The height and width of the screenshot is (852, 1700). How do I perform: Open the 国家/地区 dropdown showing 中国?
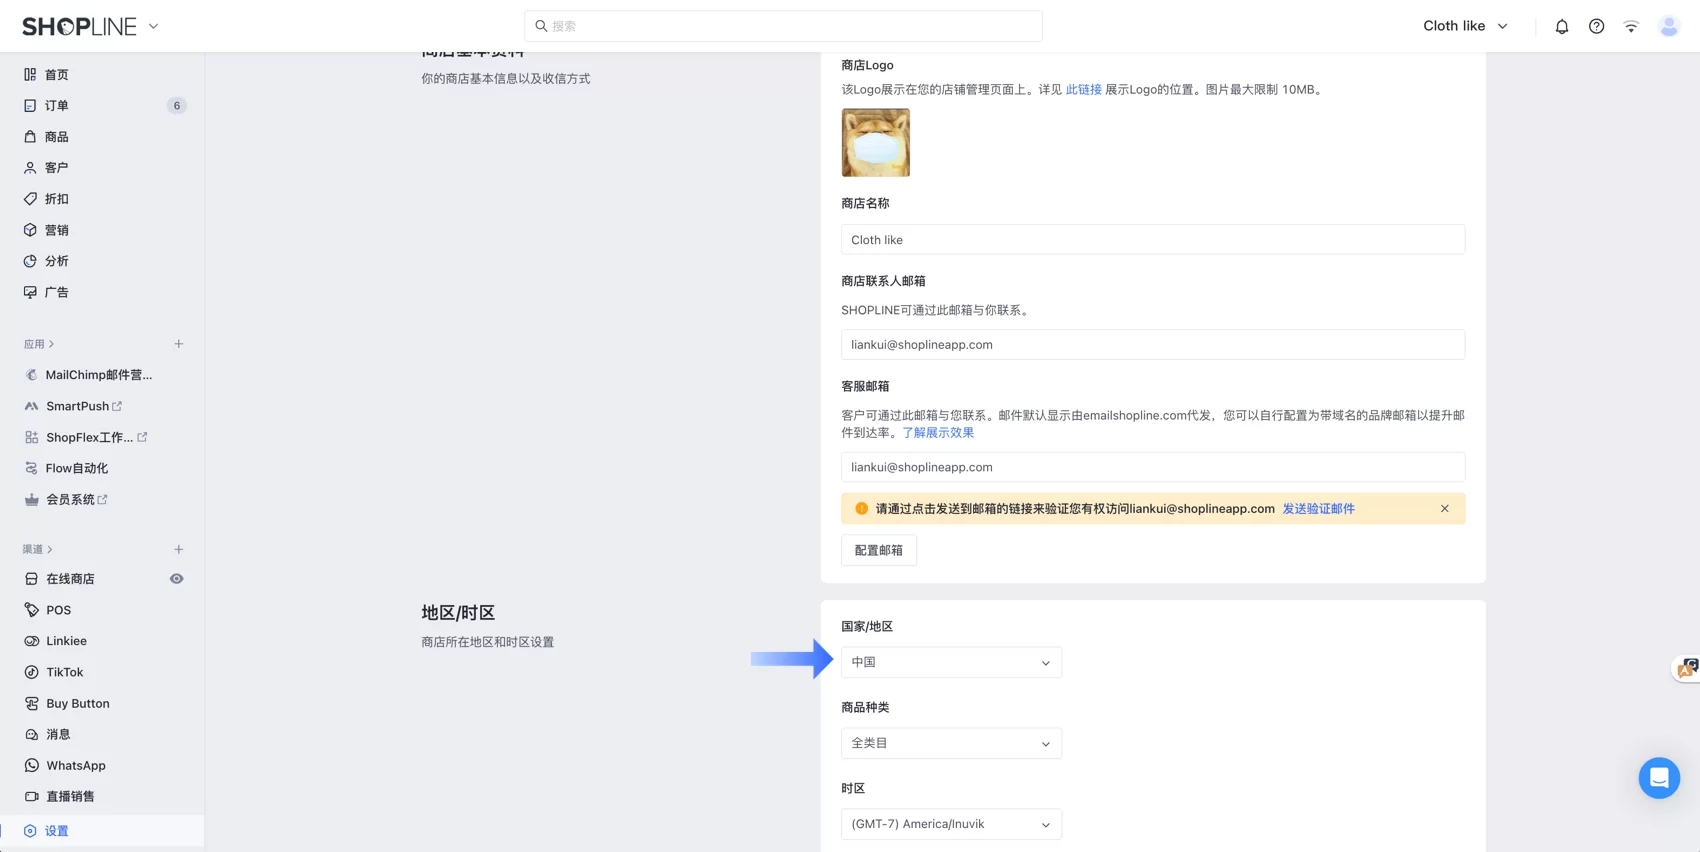tap(951, 662)
